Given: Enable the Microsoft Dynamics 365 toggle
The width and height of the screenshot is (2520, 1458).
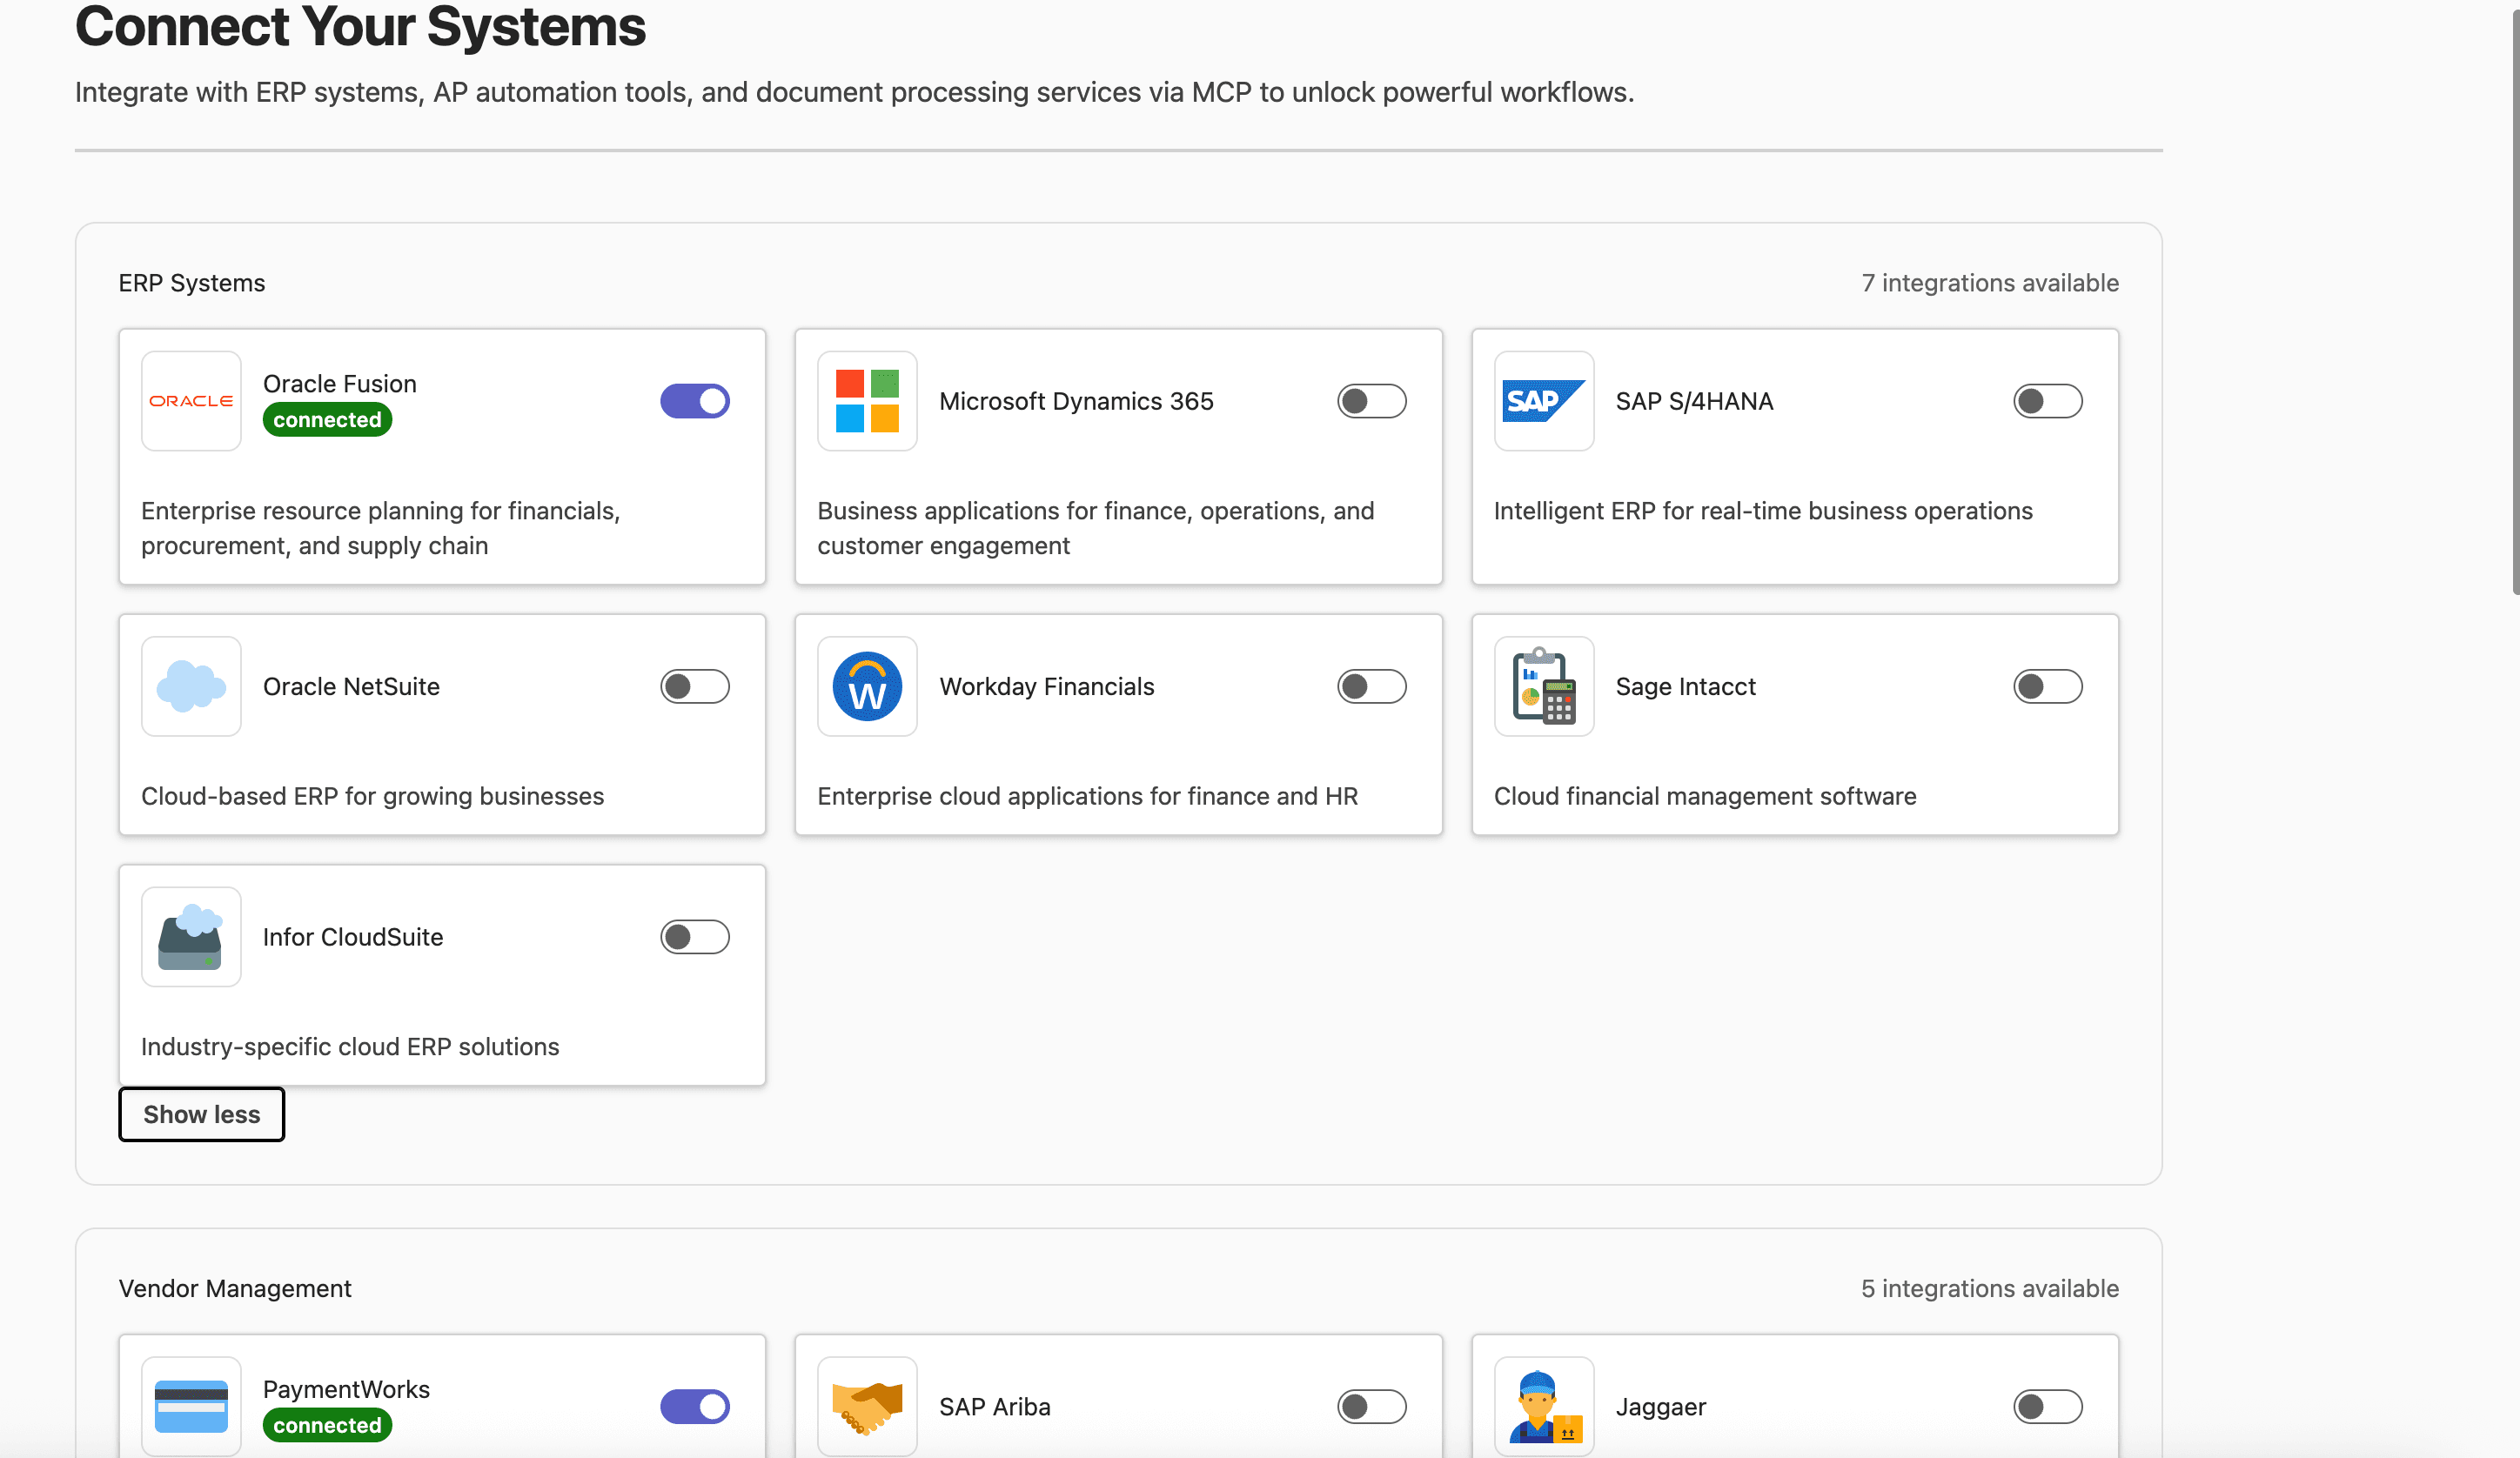Looking at the screenshot, I should [x=1371, y=401].
